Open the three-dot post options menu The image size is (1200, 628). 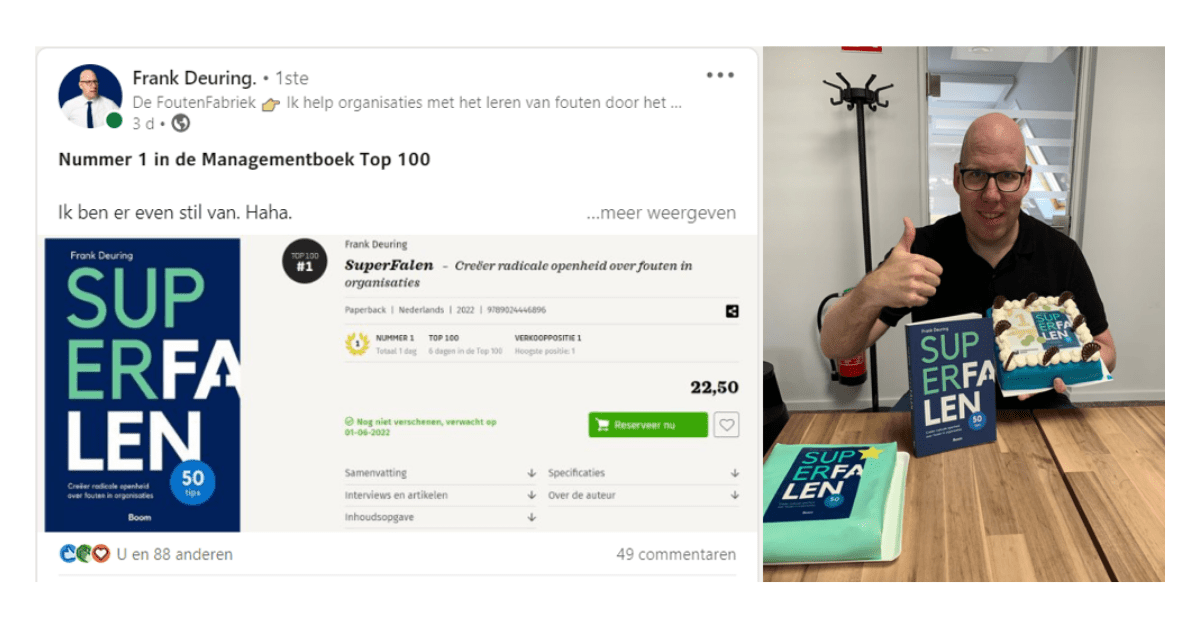pyautogui.click(x=720, y=75)
